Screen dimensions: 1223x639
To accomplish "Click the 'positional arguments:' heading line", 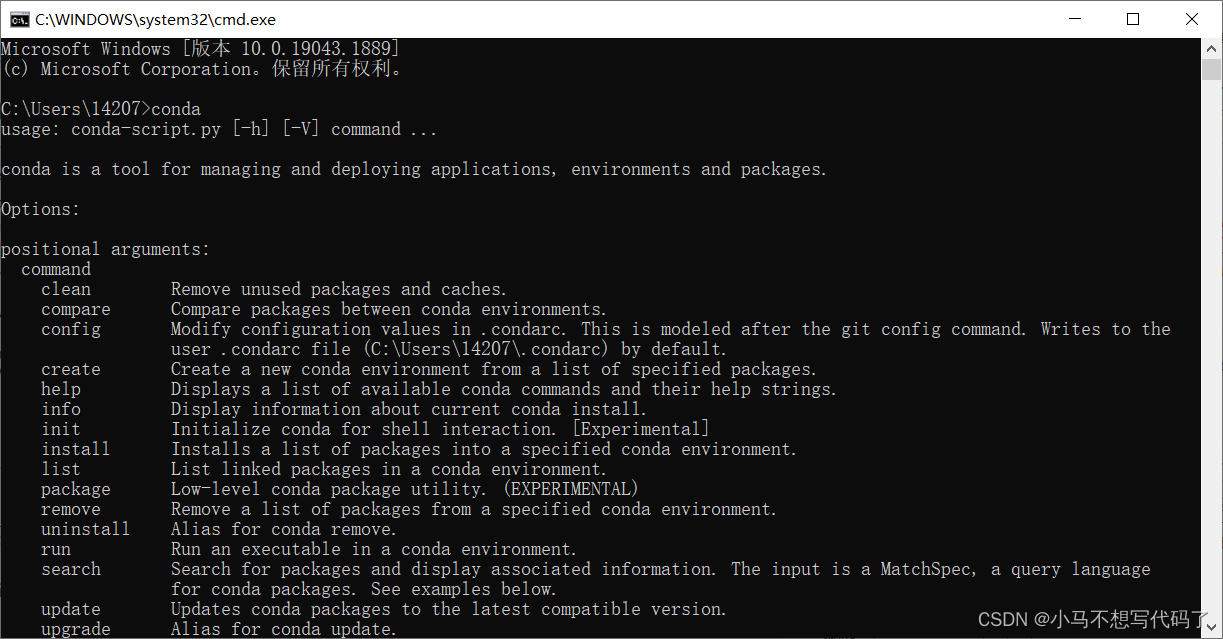I will (106, 249).
